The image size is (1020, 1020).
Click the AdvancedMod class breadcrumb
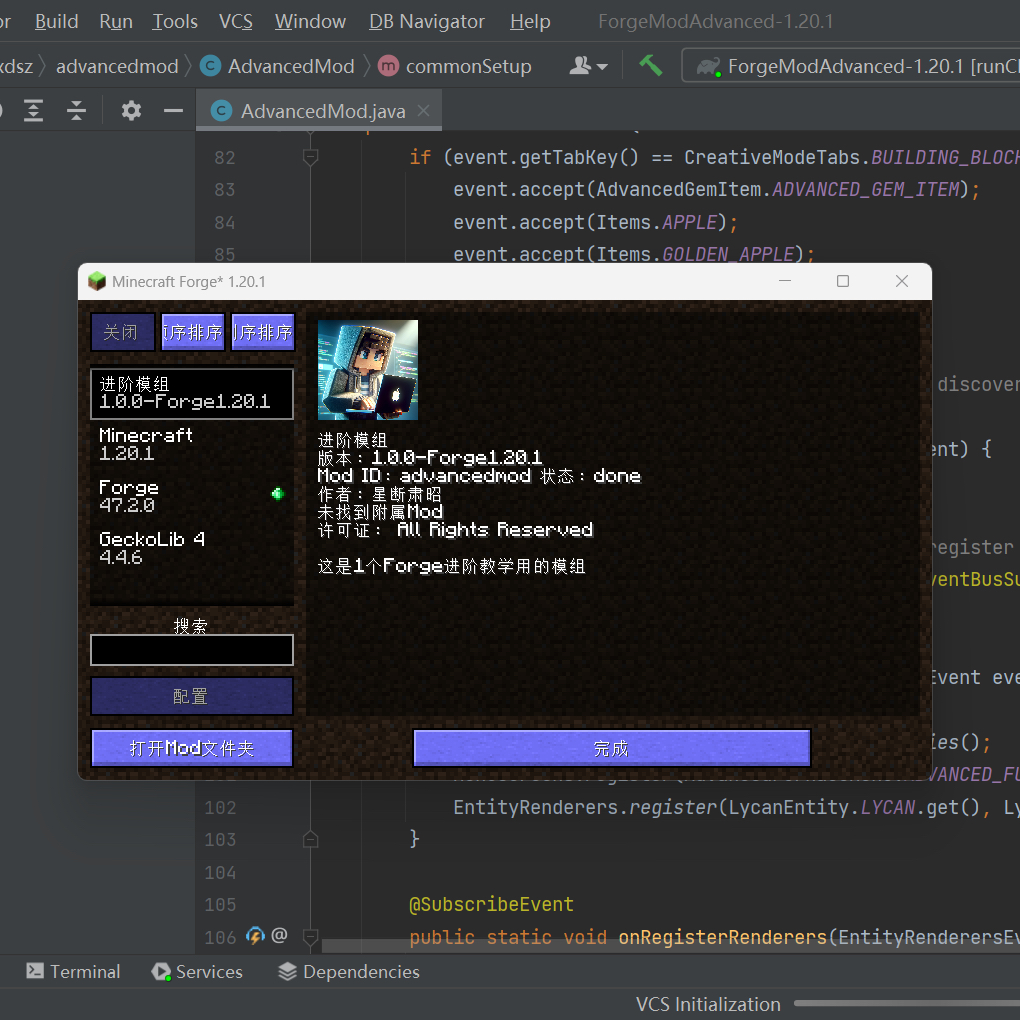tap(277, 66)
